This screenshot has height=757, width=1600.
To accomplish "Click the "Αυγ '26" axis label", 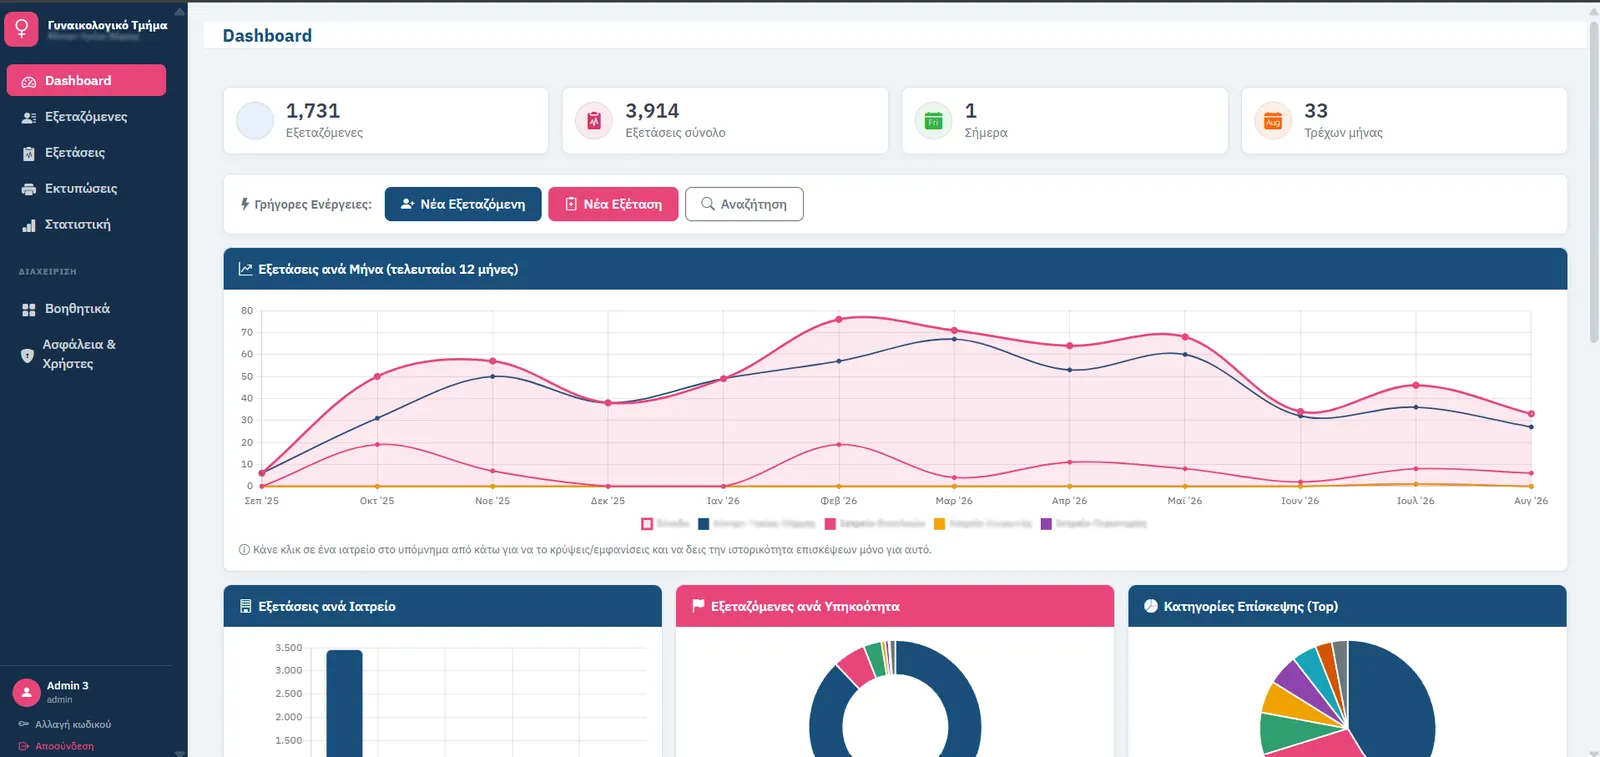I will click(x=1531, y=501).
